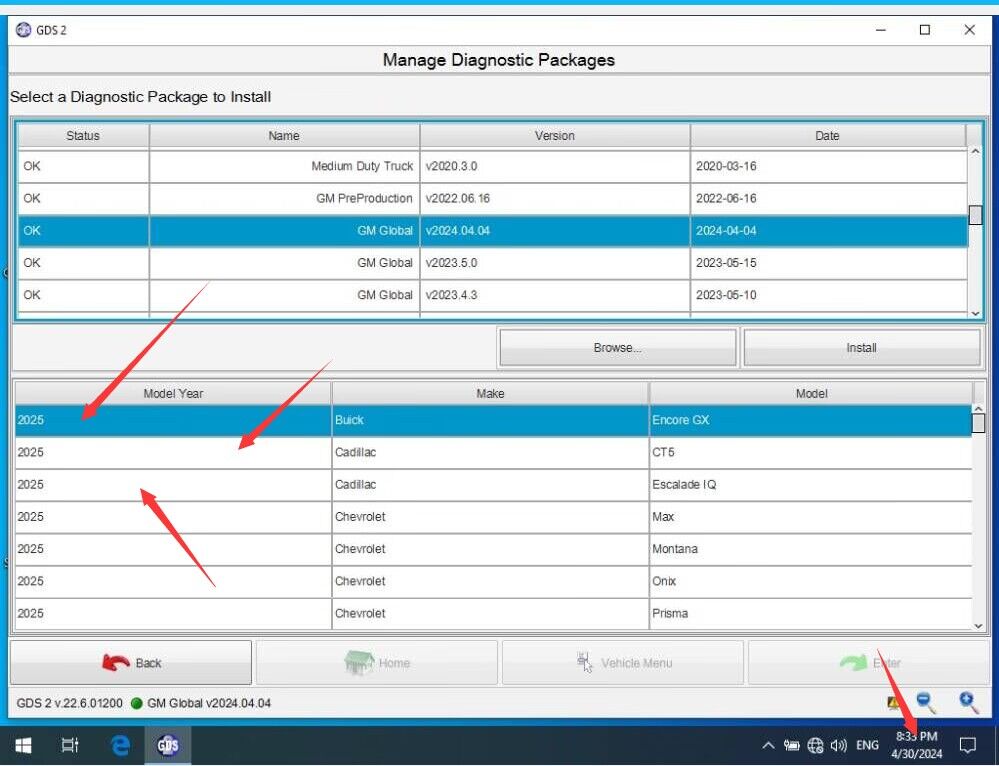
Task: Click the Browse... button
Action: [x=617, y=348]
